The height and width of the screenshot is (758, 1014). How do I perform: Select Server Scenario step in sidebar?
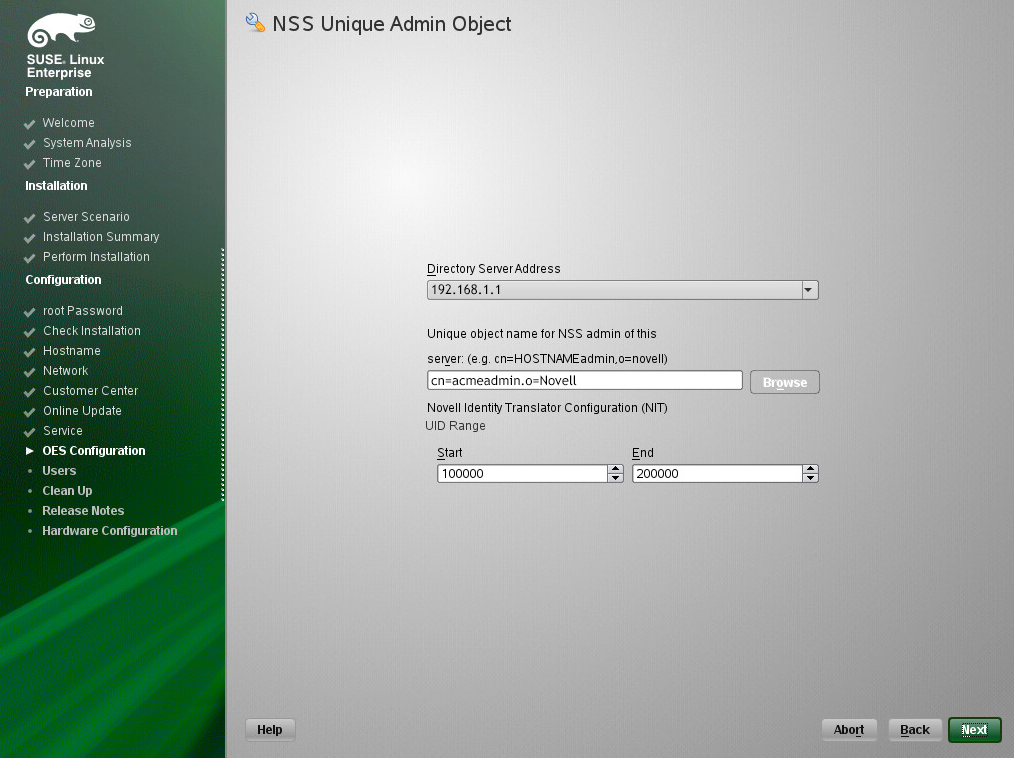(87, 217)
